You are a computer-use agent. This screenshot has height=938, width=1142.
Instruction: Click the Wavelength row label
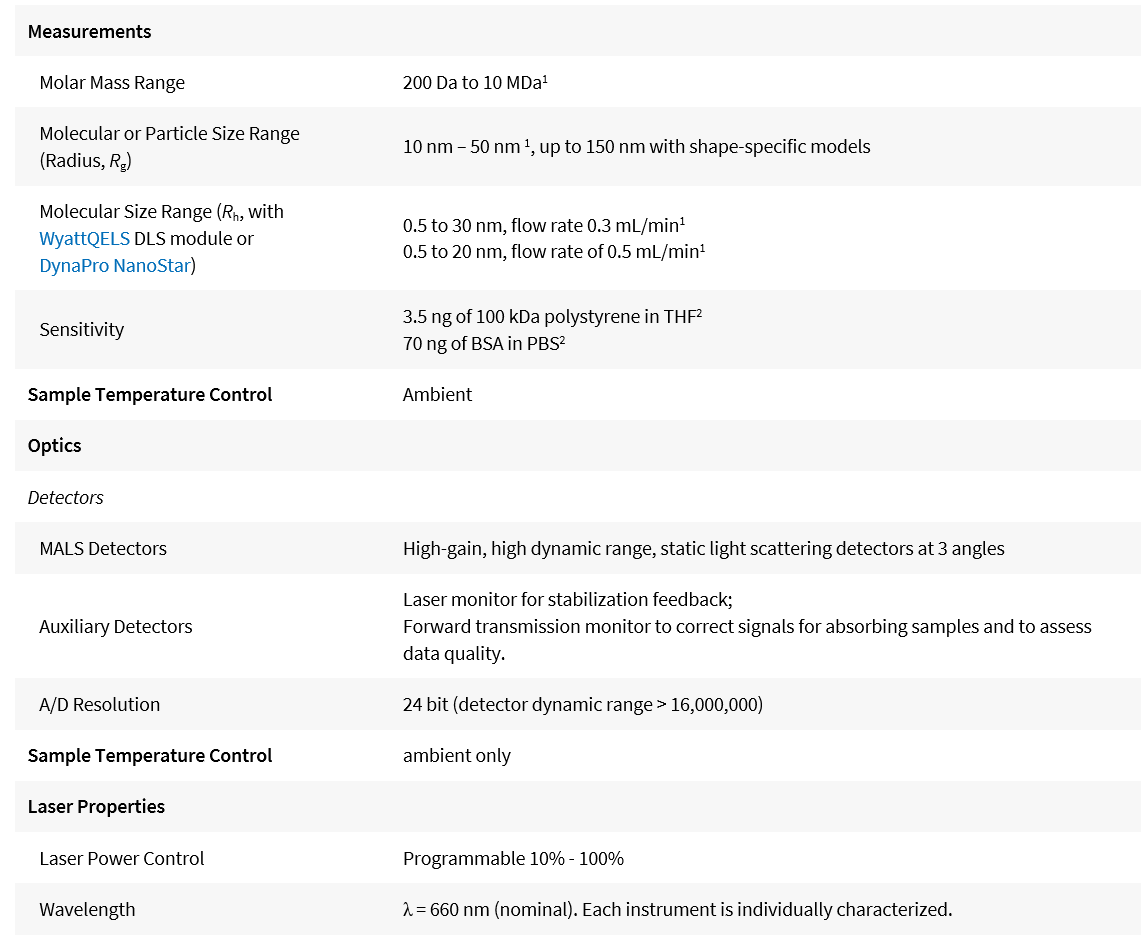point(87,910)
